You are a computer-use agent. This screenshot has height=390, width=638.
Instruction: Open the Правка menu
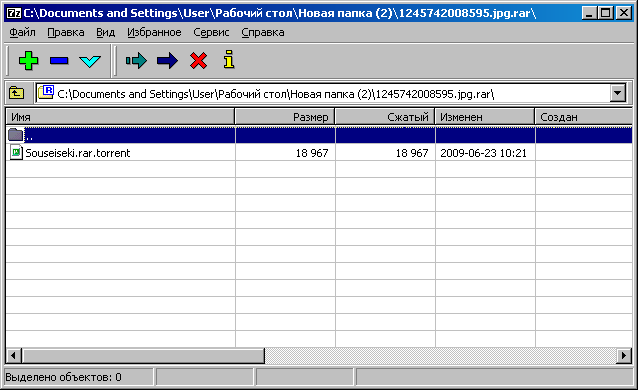66,32
